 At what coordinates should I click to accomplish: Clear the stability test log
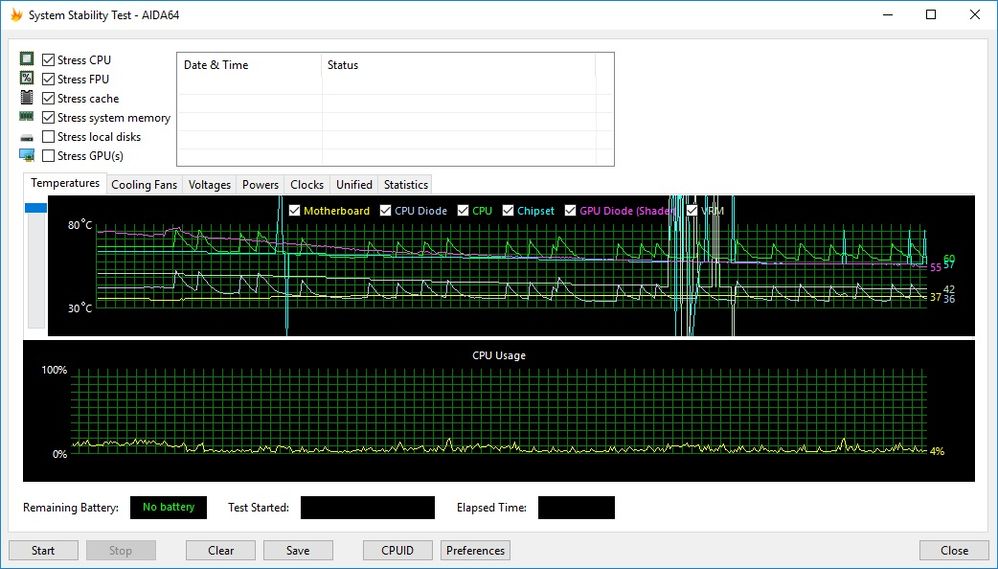pos(221,551)
